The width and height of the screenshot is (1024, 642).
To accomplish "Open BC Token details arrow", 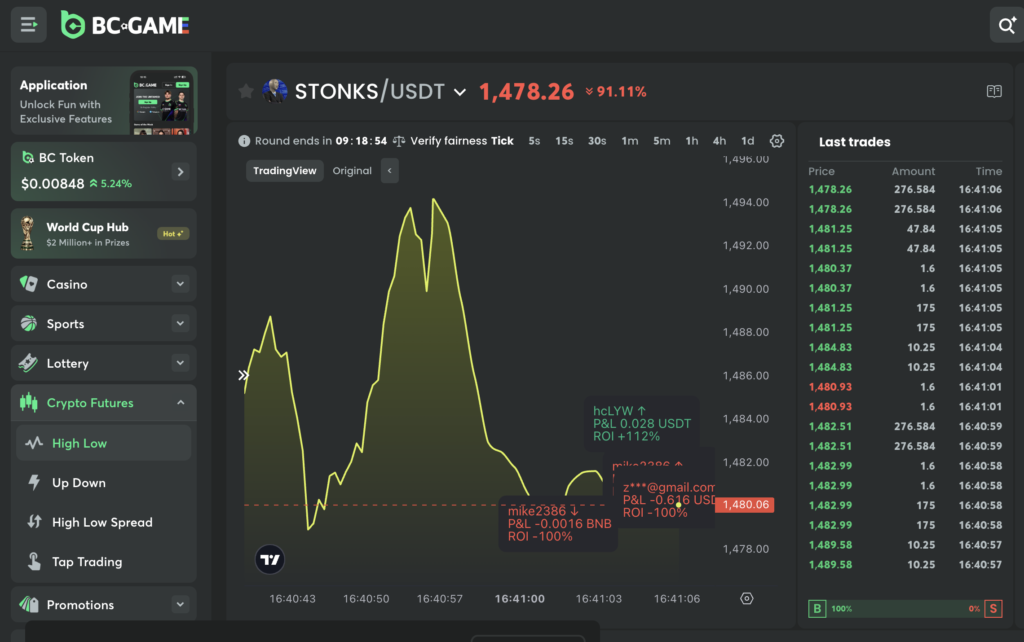I will [x=181, y=172].
